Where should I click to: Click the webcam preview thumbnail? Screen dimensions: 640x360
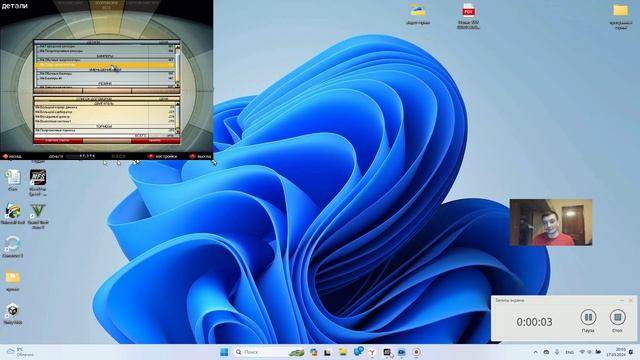pyautogui.click(x=551, y=222)
